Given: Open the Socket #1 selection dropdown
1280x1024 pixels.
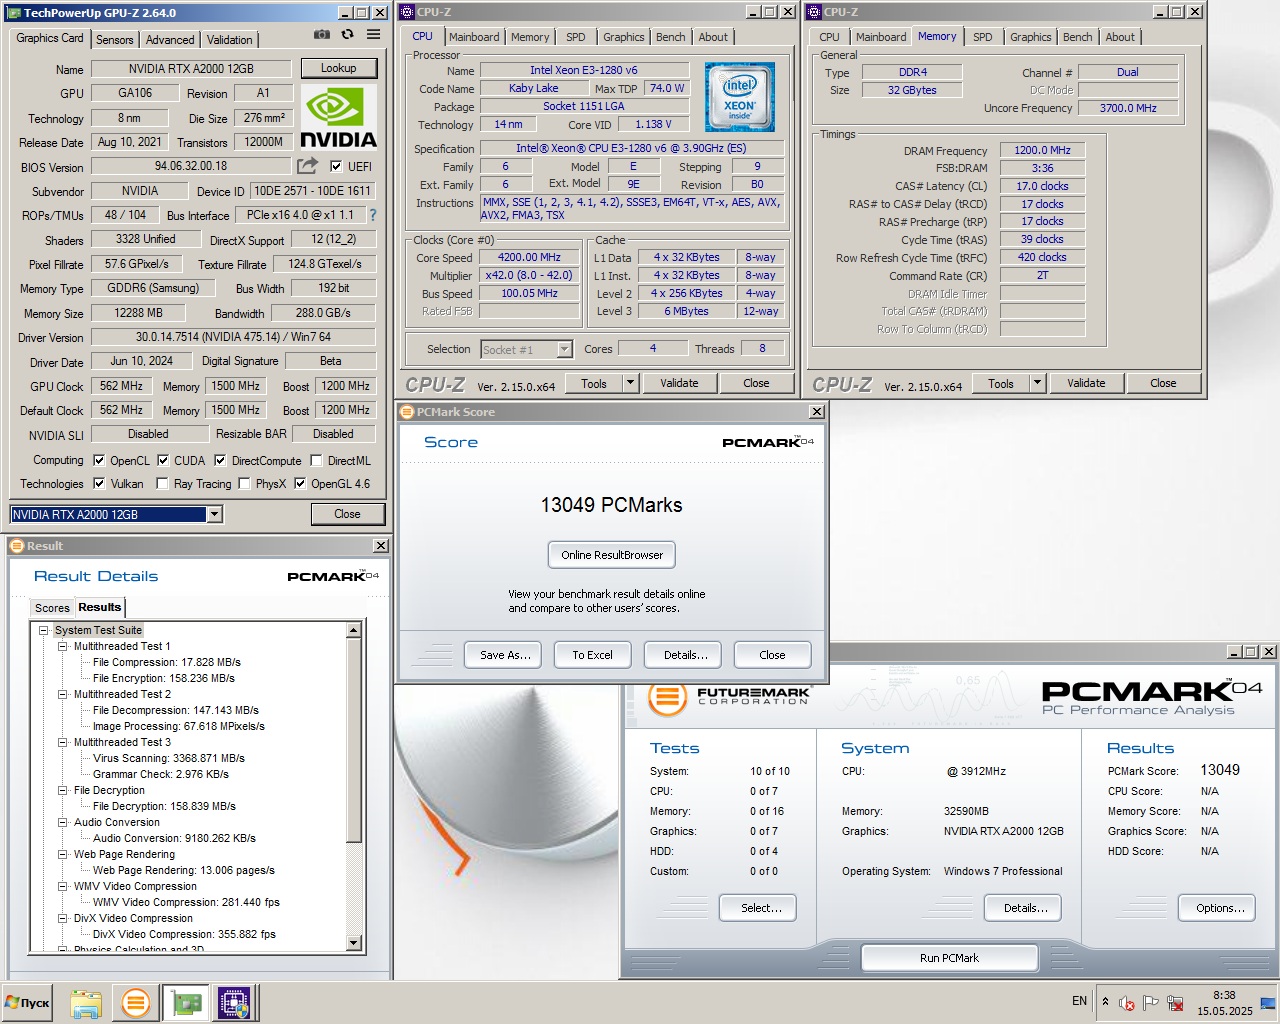Looking at the screenshot, I should (x=564, y=349).
